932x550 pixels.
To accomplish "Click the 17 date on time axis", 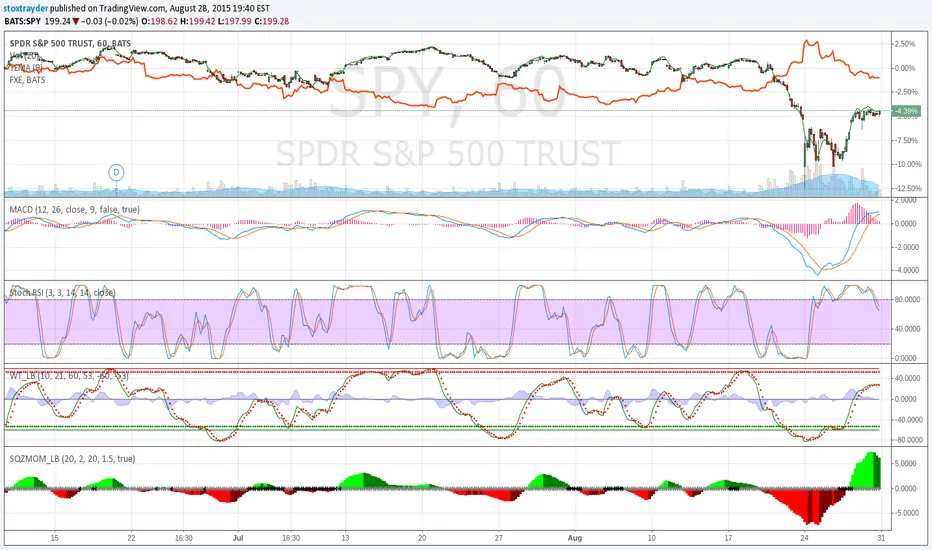I will coord(728,538).
